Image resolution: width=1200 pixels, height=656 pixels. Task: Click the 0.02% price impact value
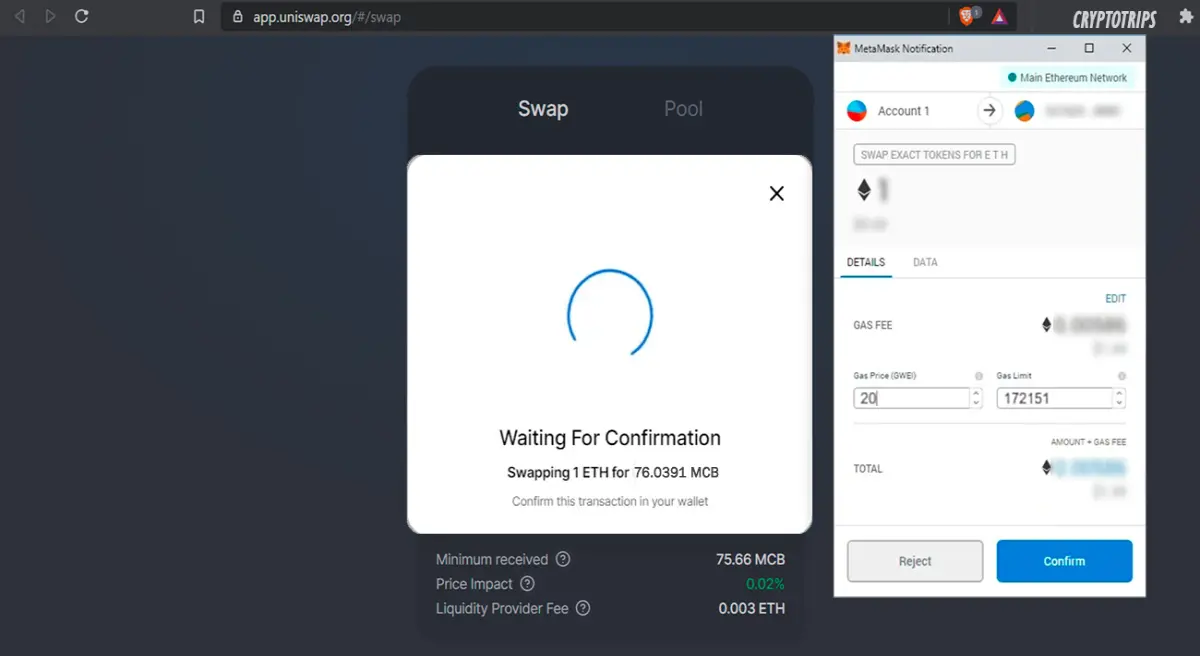pyautogui.click(x=765, y=584)
